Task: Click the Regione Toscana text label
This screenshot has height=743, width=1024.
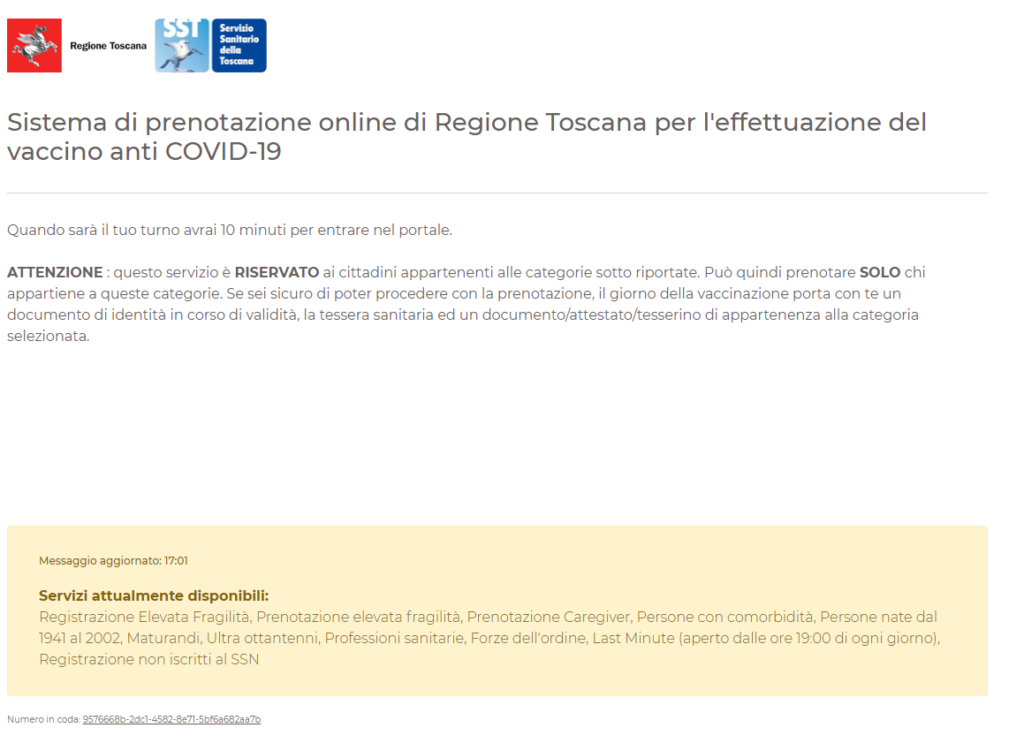Action: [x=107, y=44]
